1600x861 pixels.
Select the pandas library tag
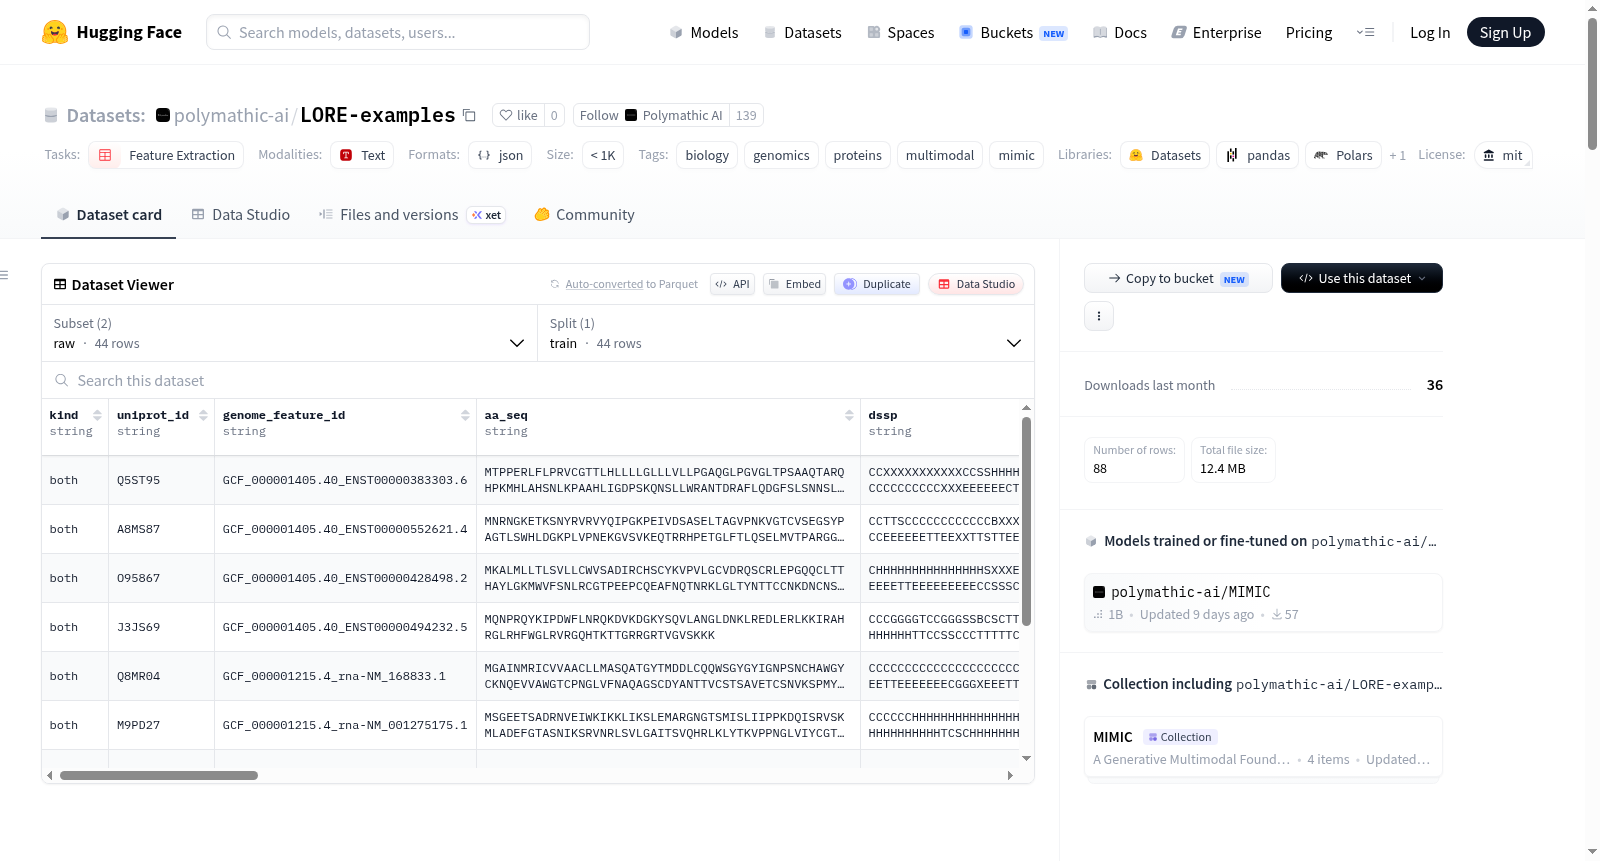(1258, 155)
